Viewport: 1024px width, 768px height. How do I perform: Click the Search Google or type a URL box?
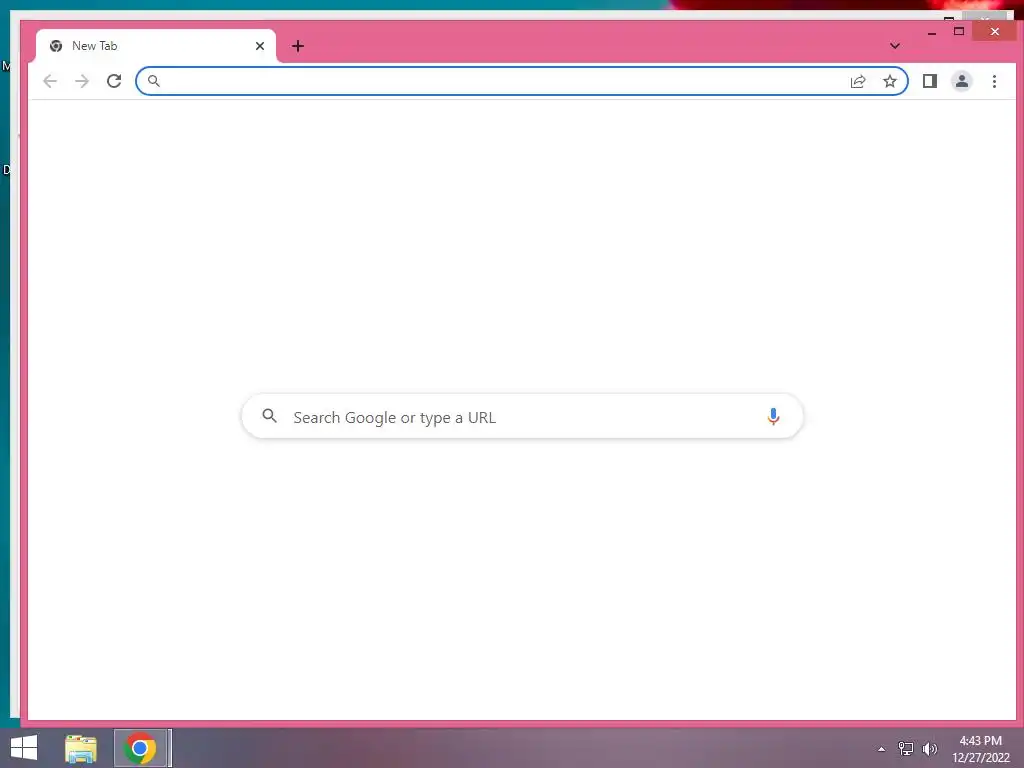coord(522,416)
